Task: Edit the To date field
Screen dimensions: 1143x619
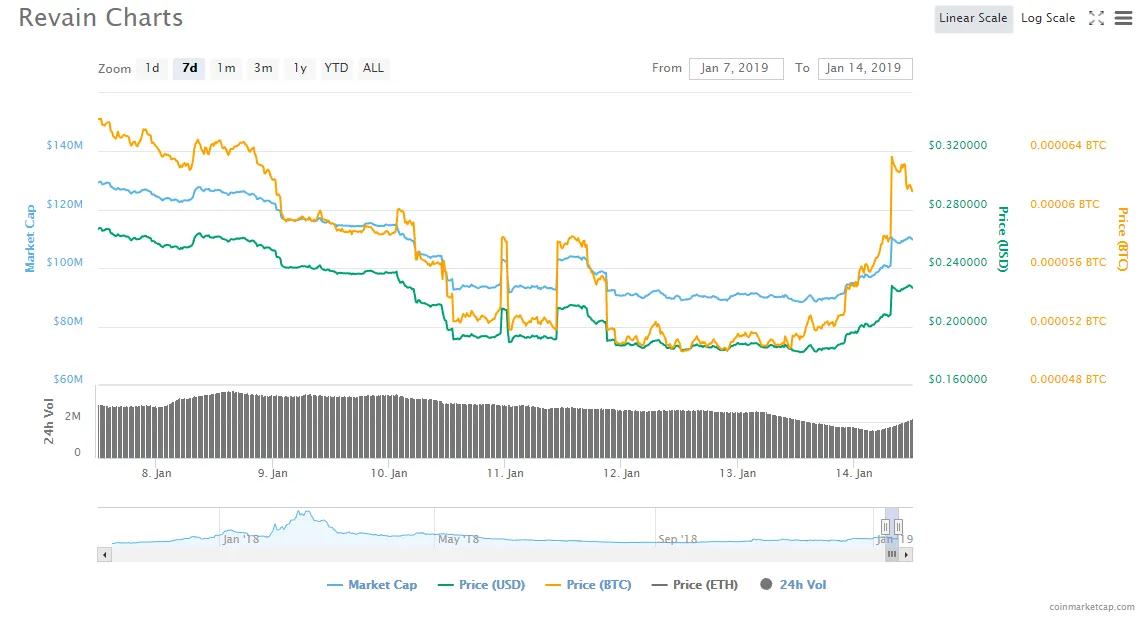Action: 865,69
